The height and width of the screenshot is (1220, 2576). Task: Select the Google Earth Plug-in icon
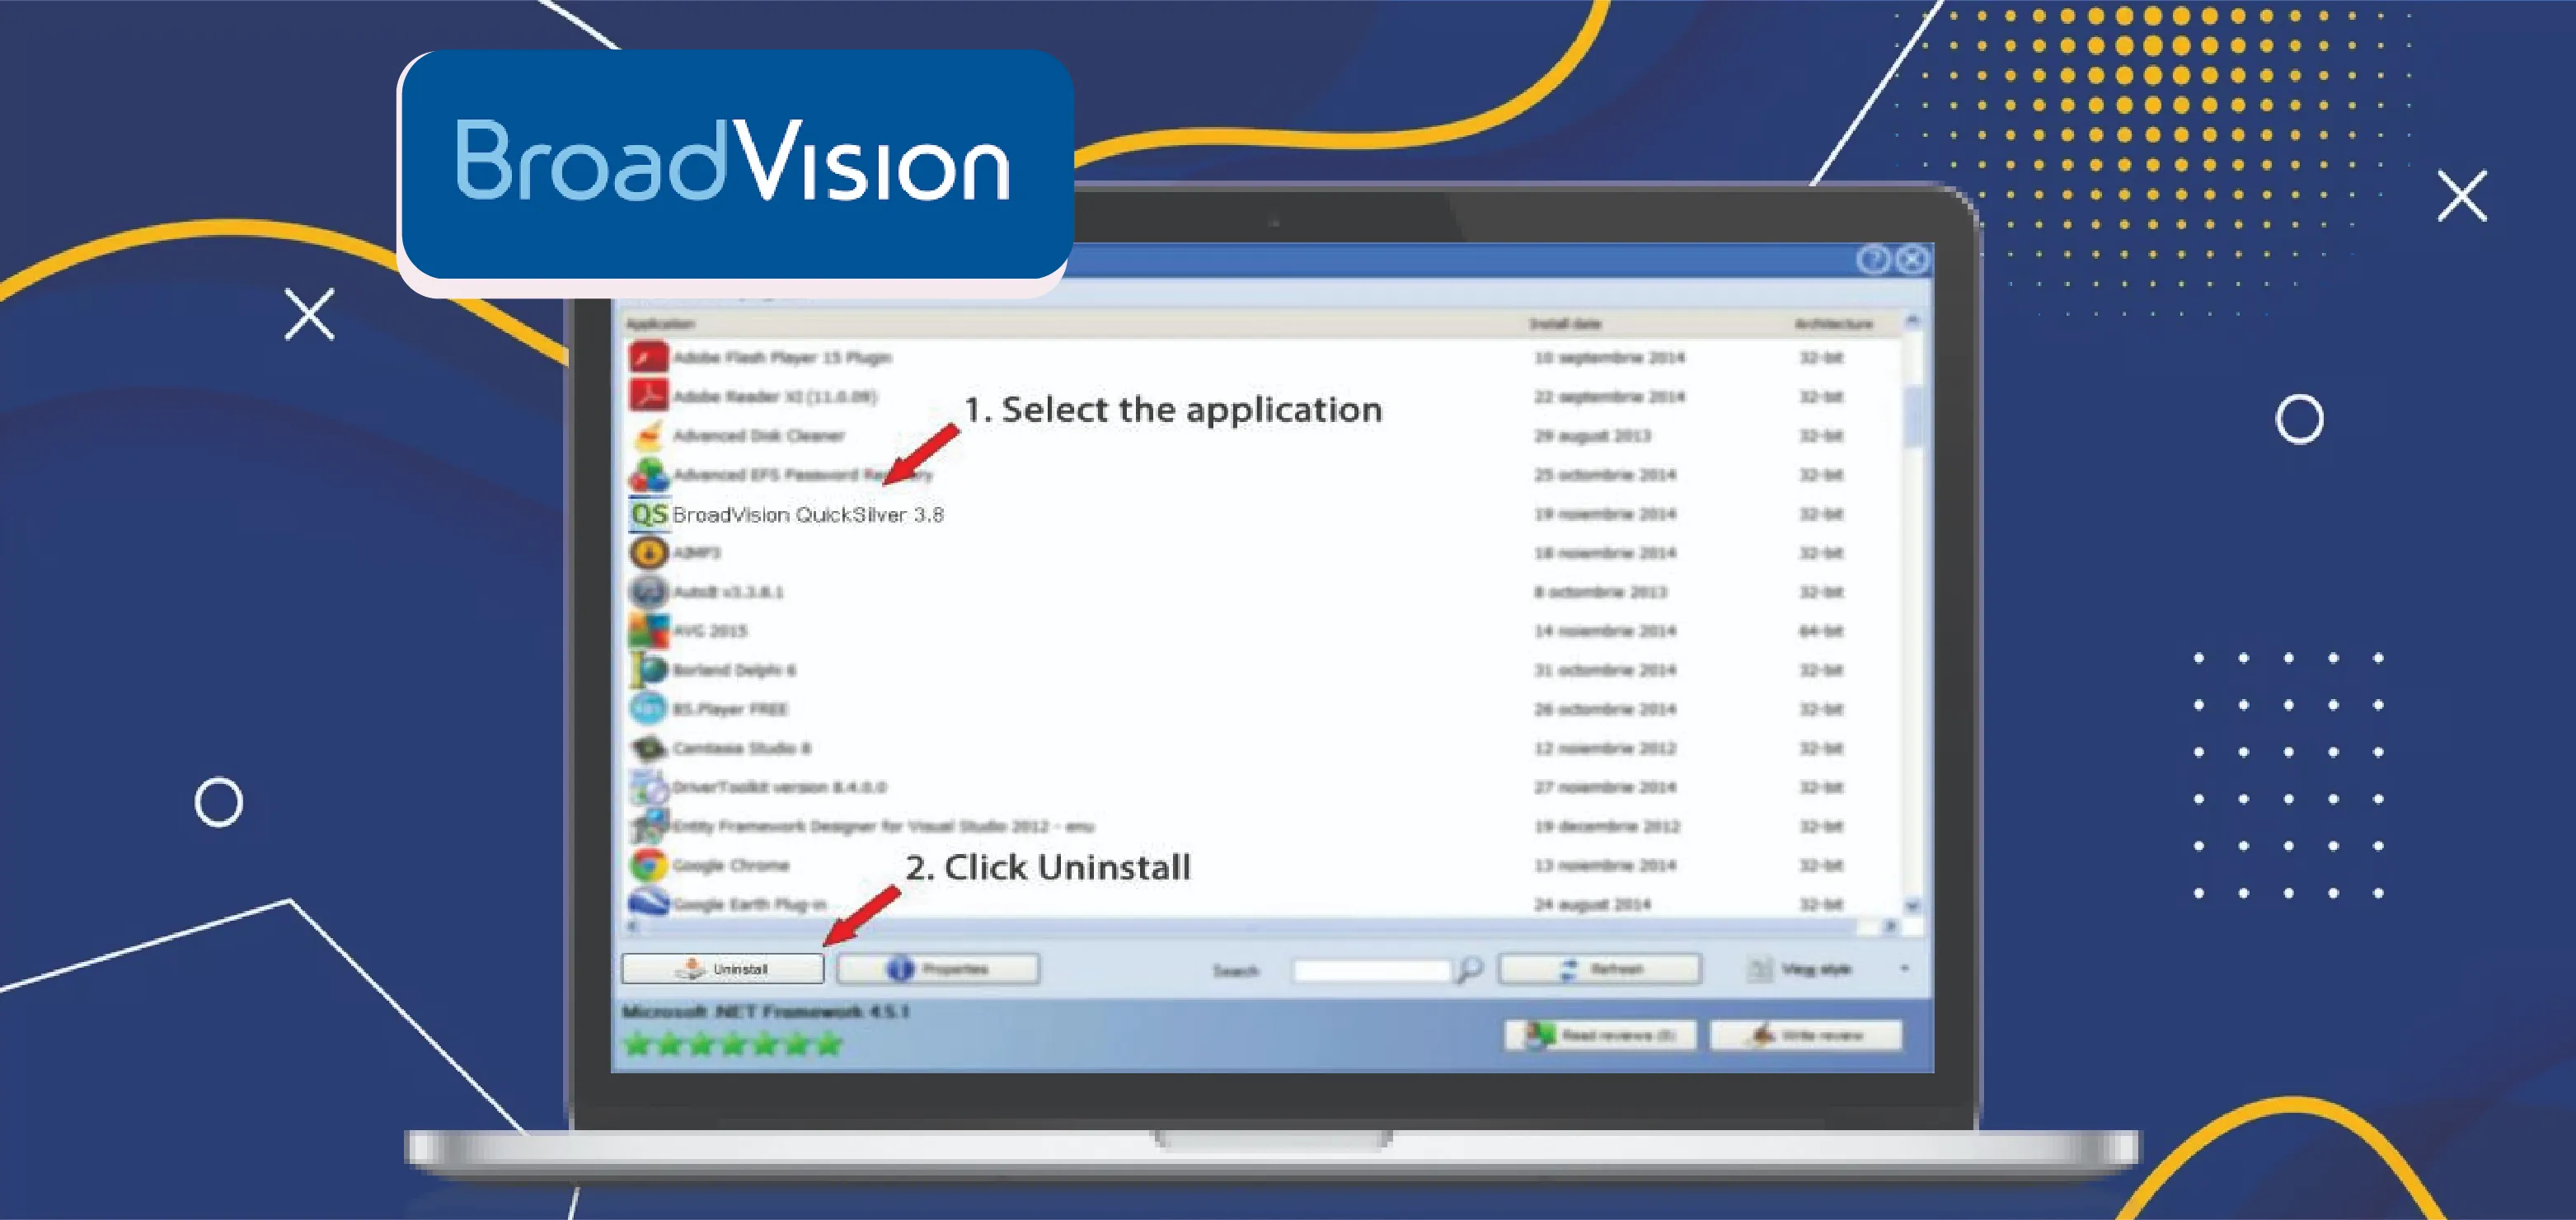[648, 903]
